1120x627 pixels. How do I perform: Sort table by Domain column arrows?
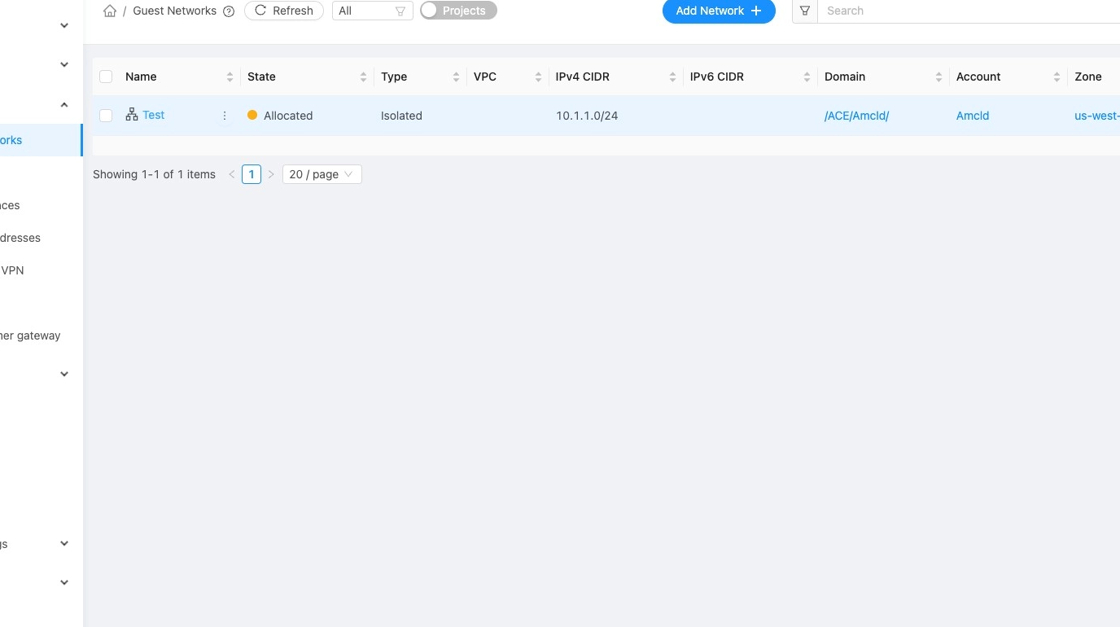[x=938, y=77]
